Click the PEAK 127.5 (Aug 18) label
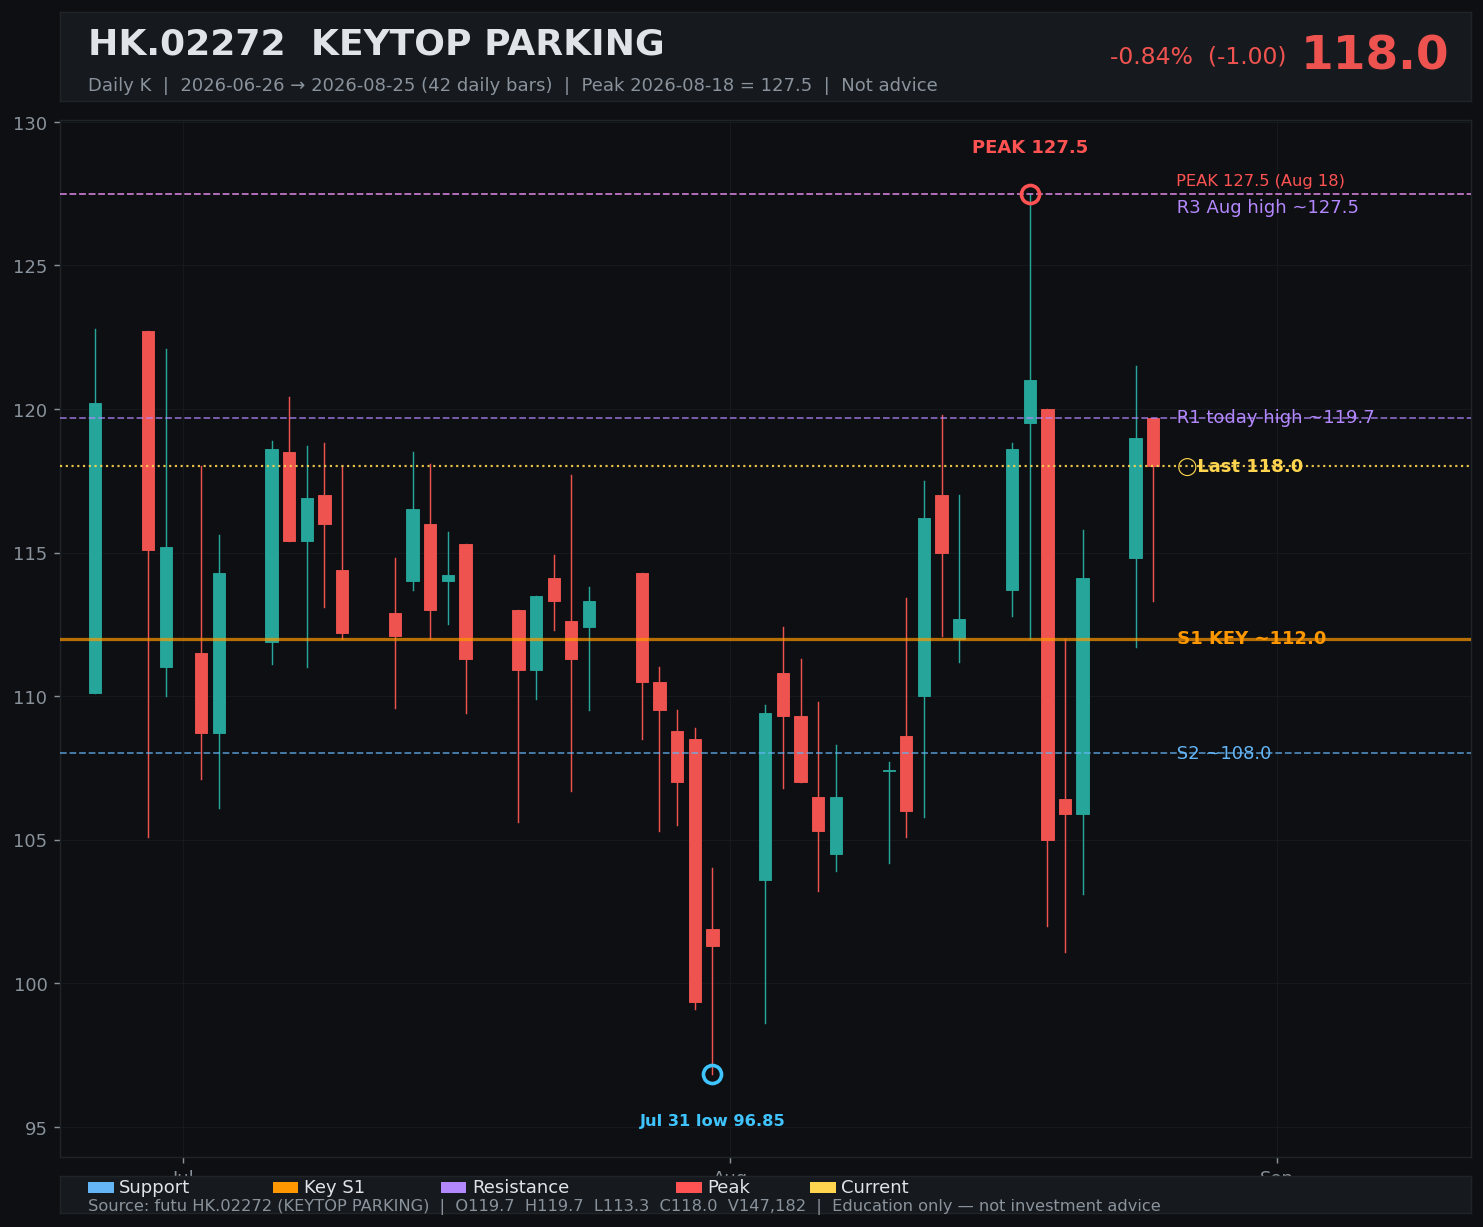The height and width of the screenshot is (1227, 1483). point(1260,181)
